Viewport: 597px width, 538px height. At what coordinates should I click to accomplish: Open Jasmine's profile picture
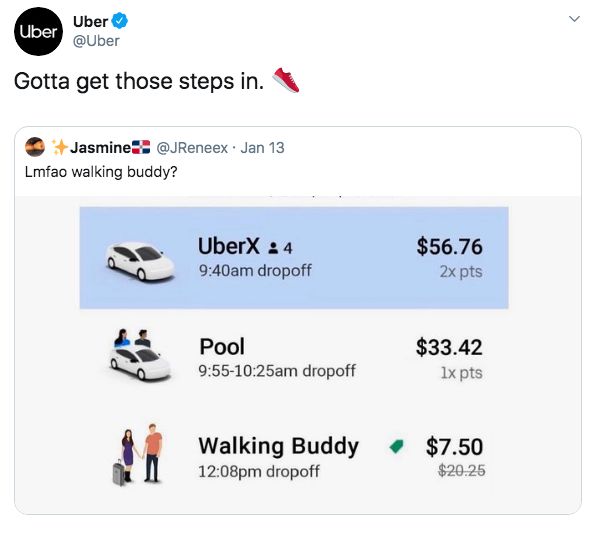[x=35, y=147]
